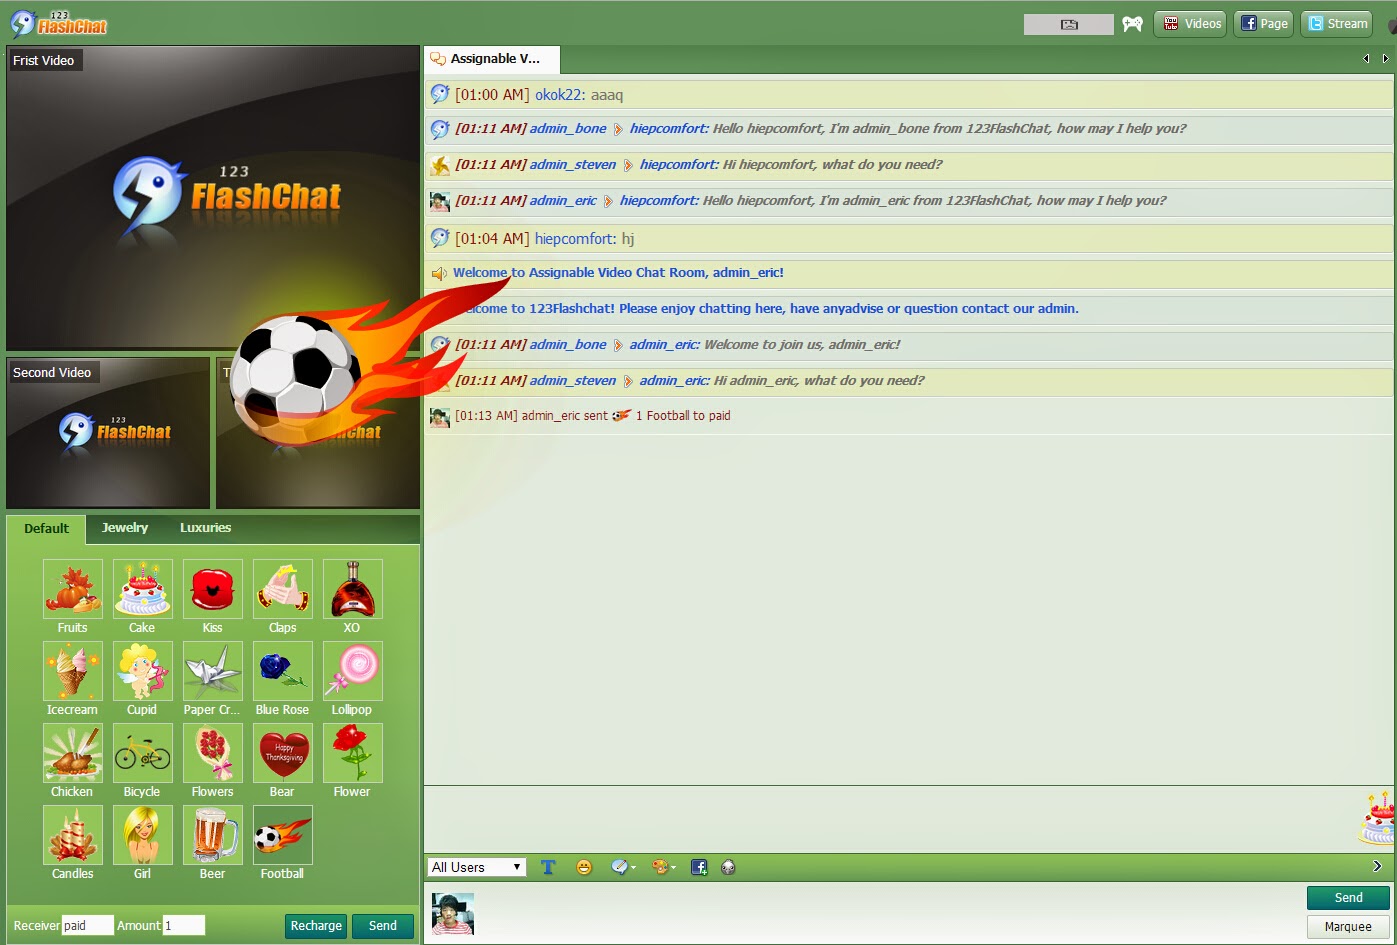1397x945 pixels.
Task: Open the text font formatting tool
Action: (548, 867)
